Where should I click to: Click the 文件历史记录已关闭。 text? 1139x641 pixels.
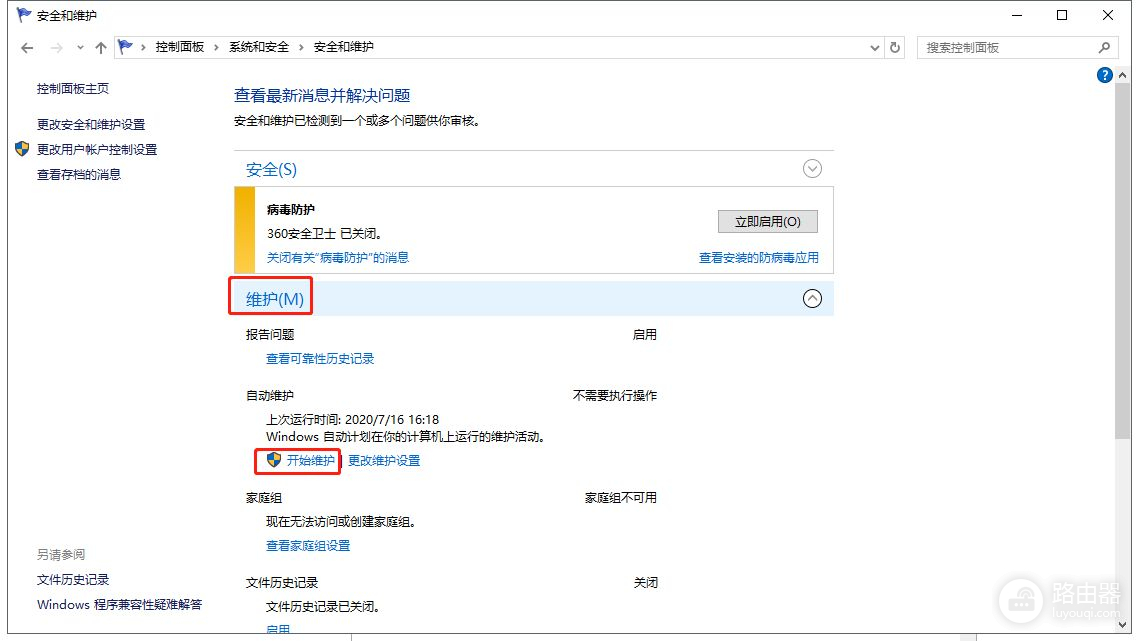tap(323, 606)
